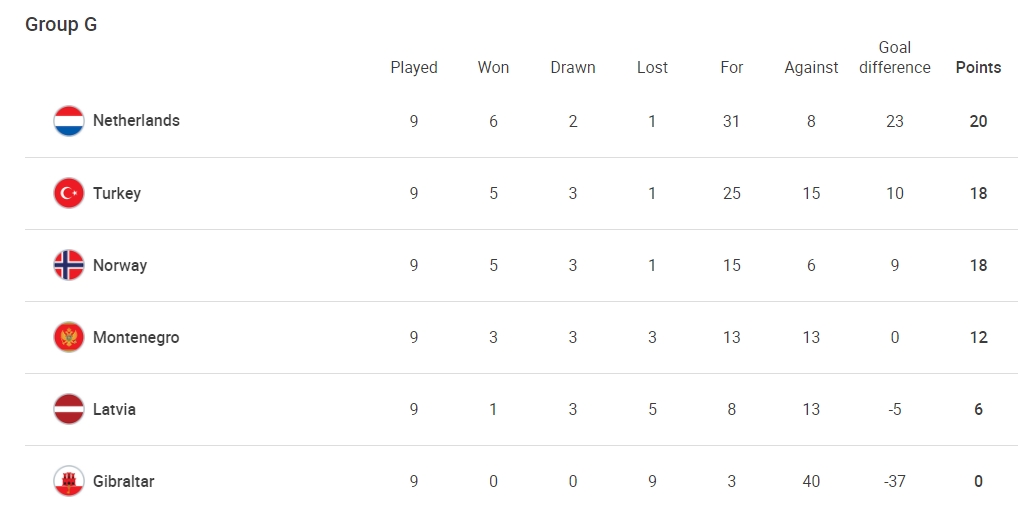
Task: Click the Group G heading
Action: tap(61, 24)
